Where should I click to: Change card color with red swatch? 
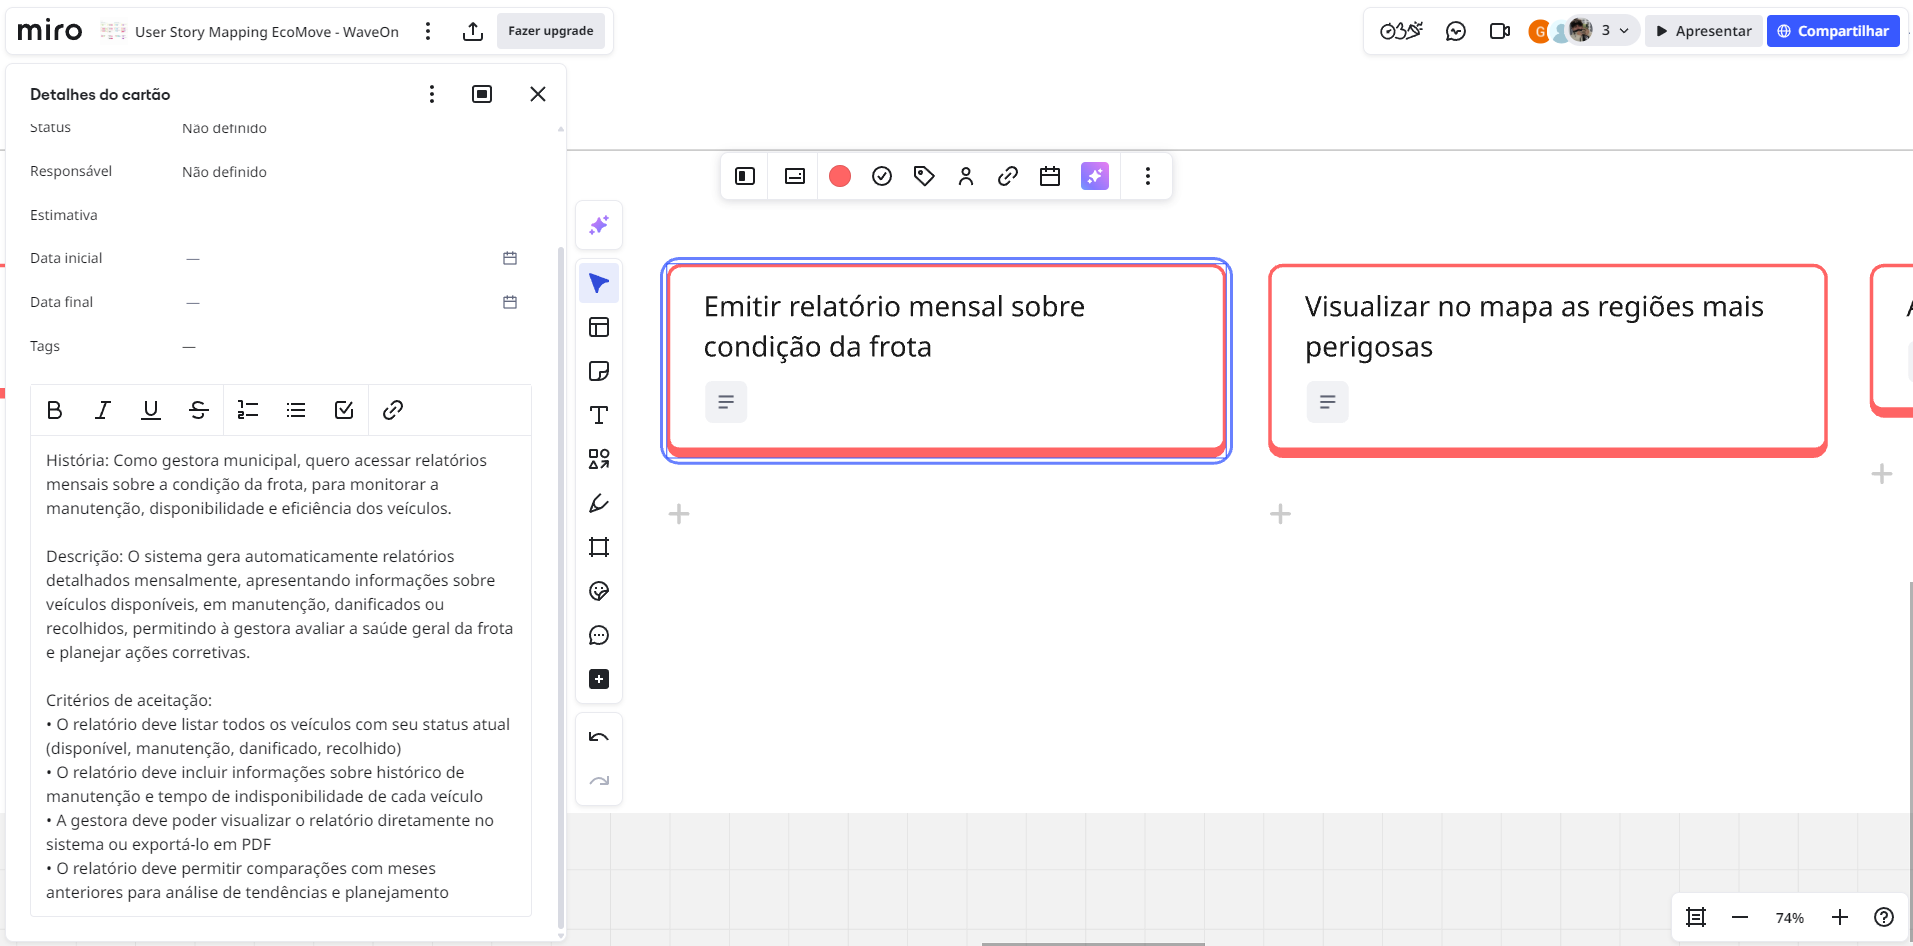tap(840, 176)
